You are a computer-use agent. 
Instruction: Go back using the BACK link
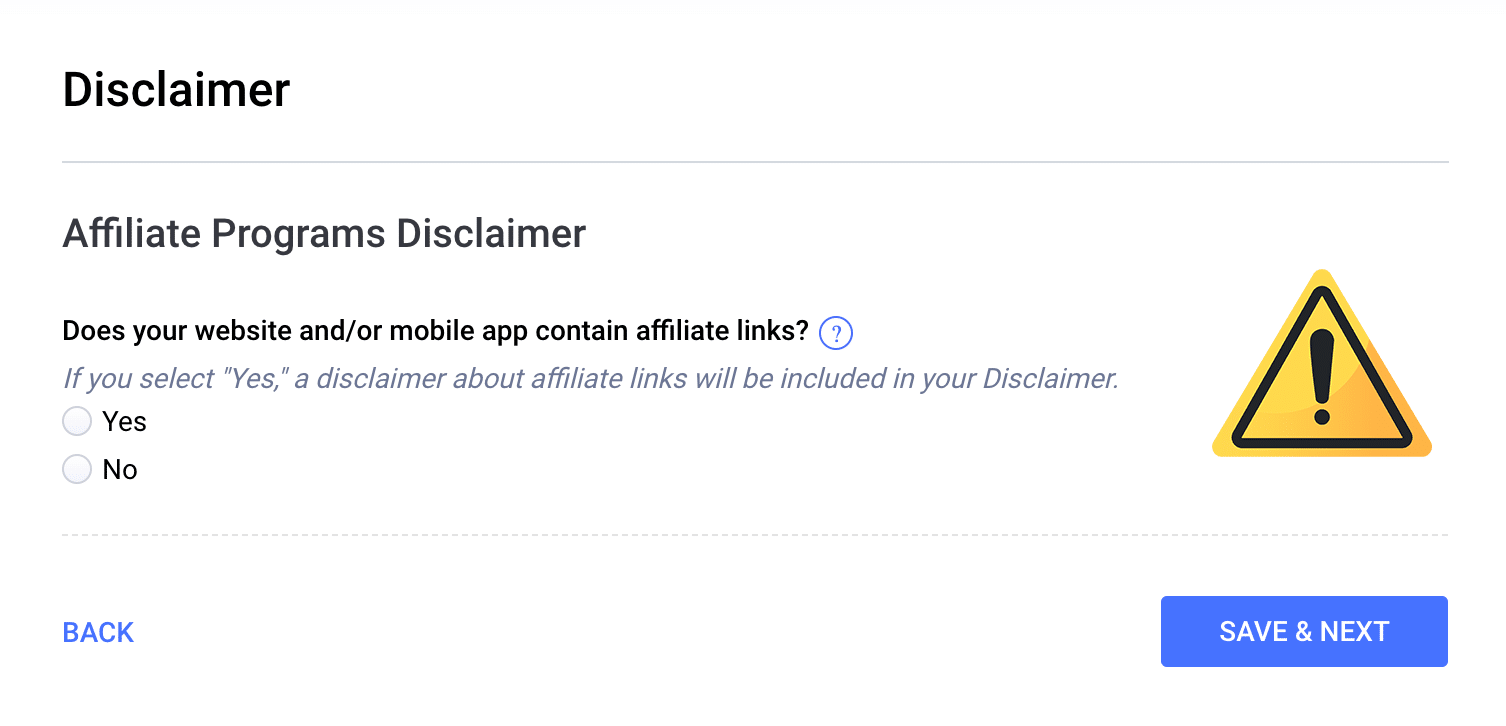[98, 632]
